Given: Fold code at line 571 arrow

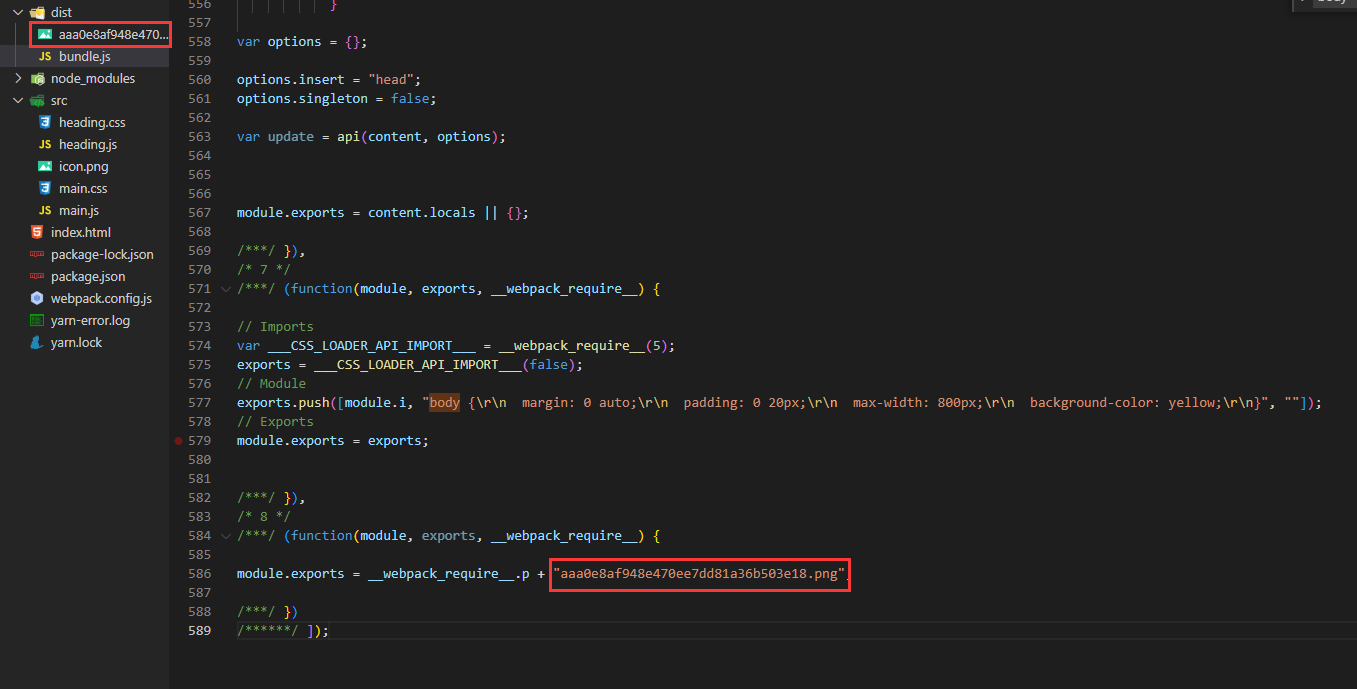Looking at the screenshot, I should point(225,289).
